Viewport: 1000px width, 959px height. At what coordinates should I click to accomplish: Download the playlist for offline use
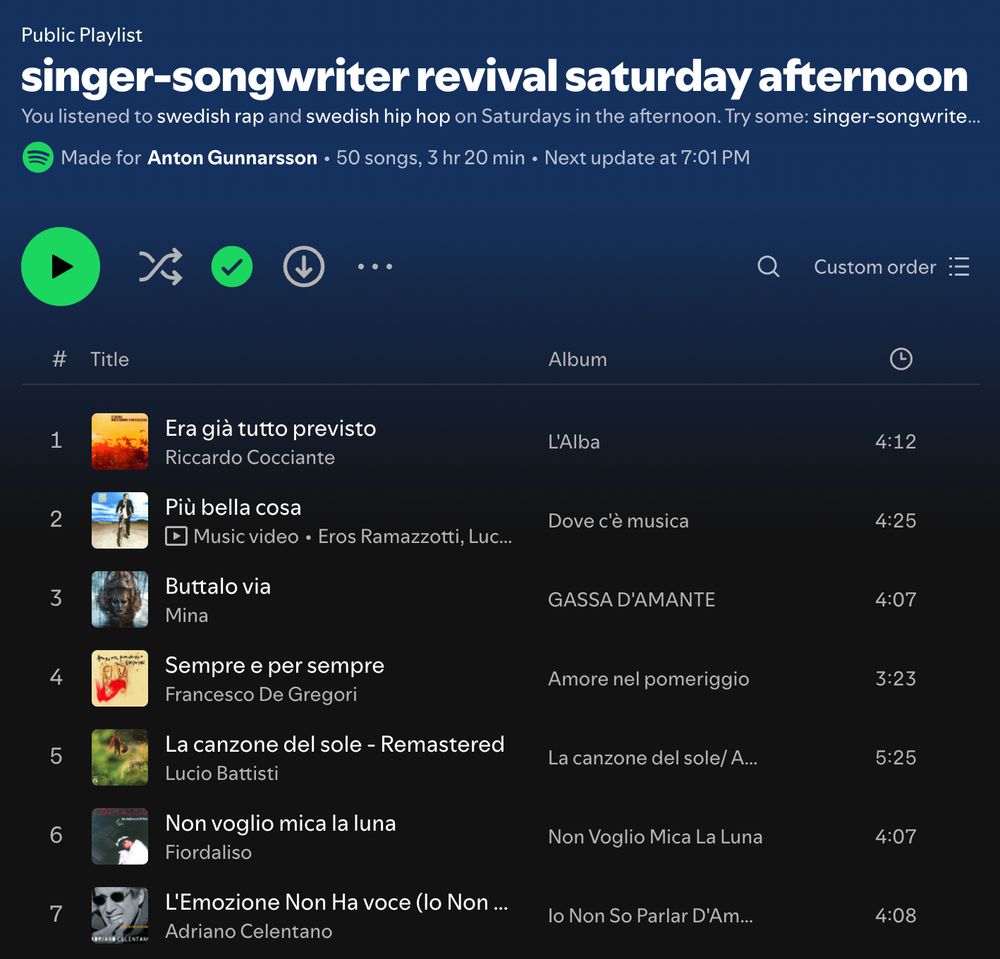pos(304,267)
